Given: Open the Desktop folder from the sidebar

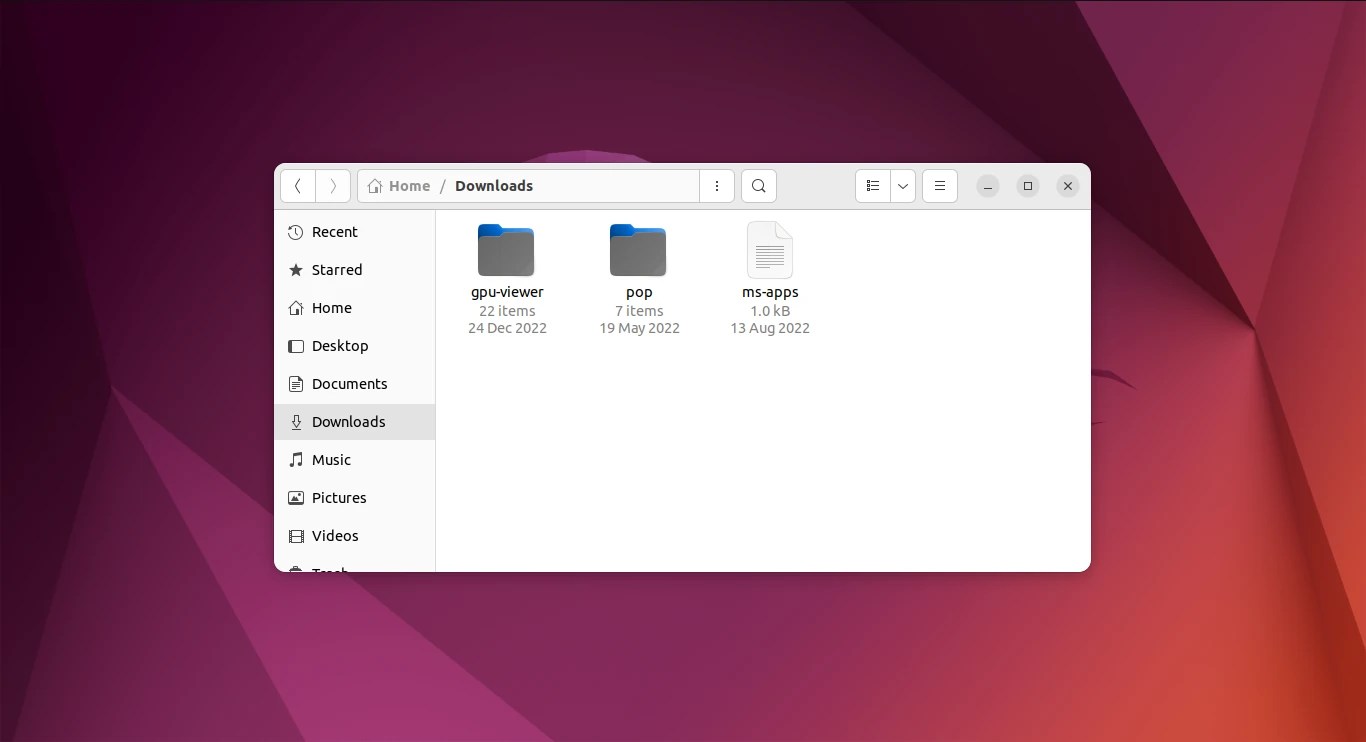Looking at the screenshot, I should point(340,346).
